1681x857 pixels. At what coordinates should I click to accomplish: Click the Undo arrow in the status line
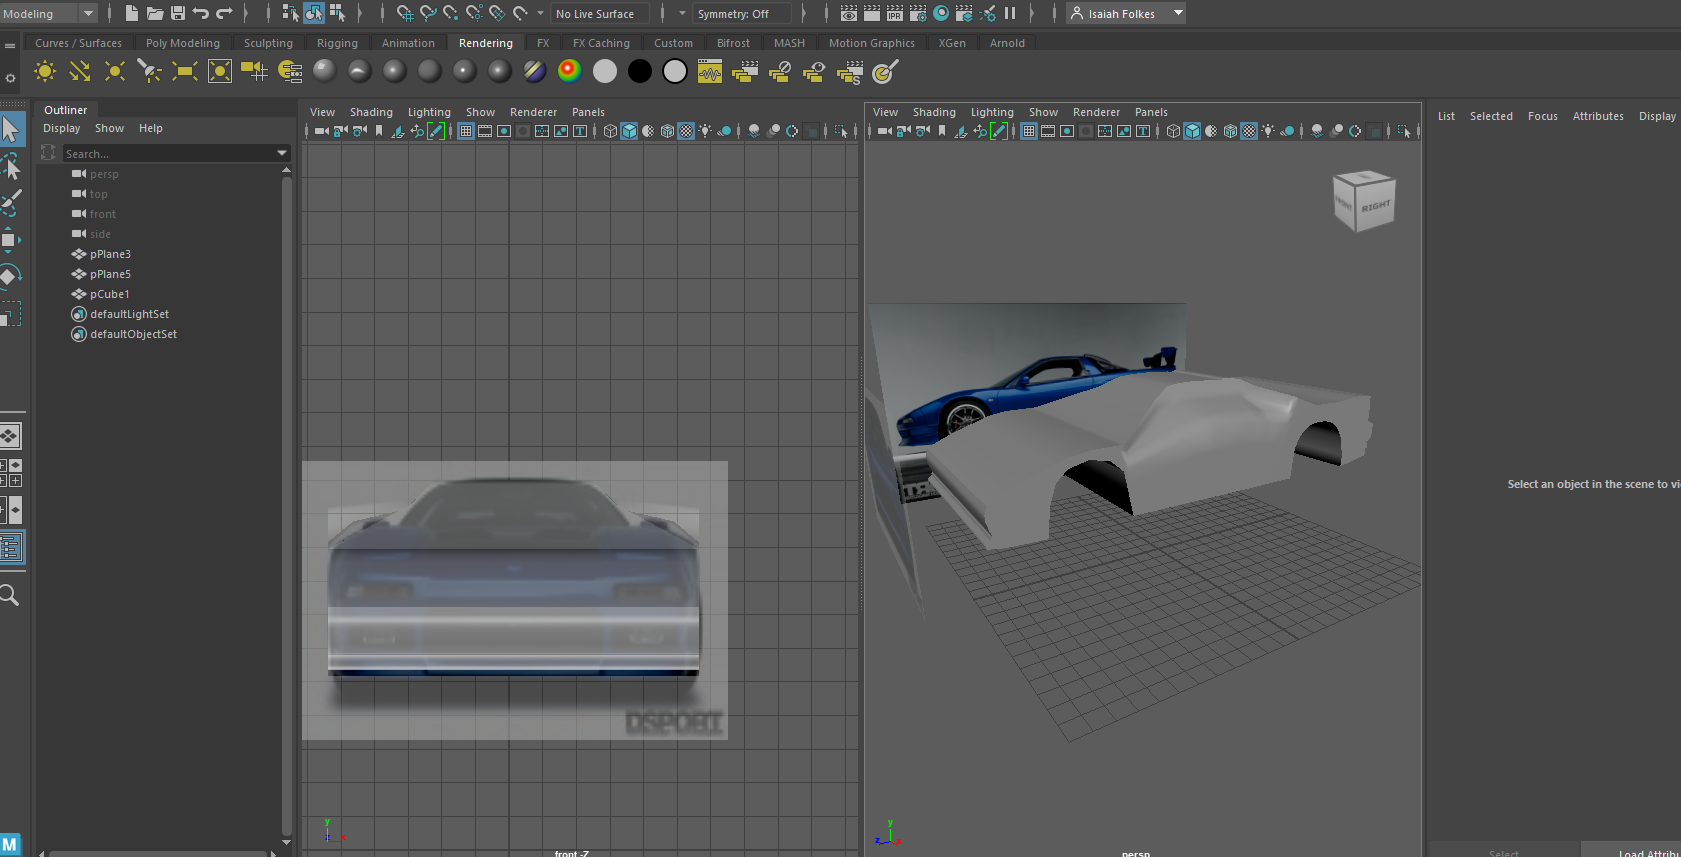201,13
